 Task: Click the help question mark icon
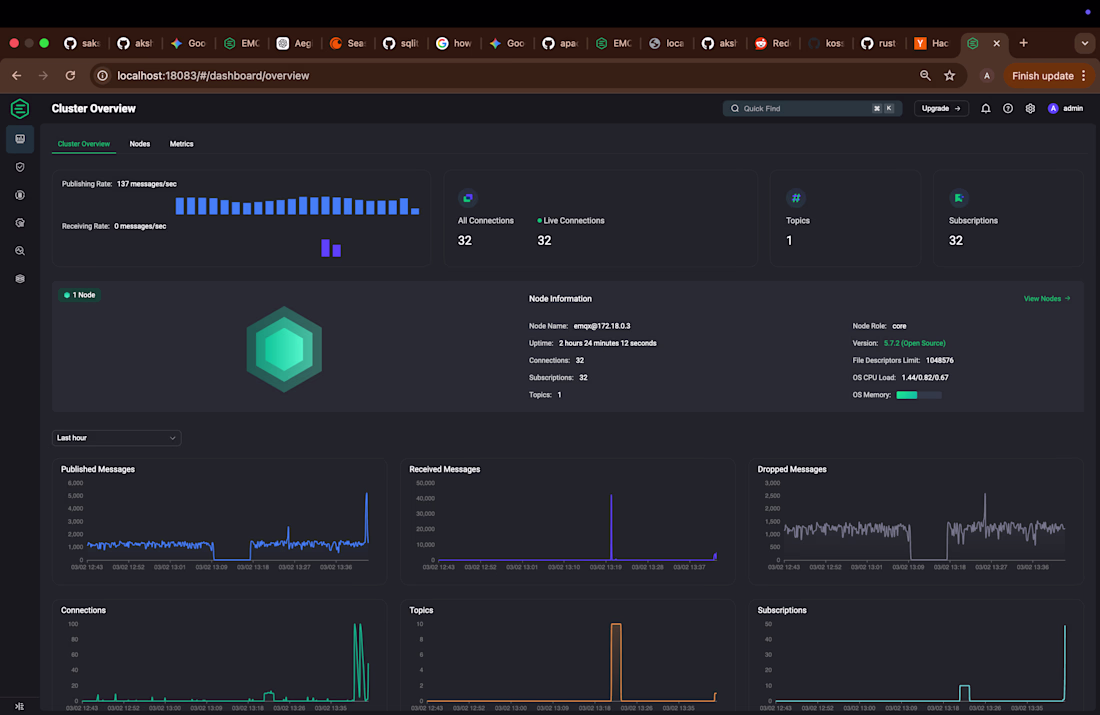[1008, 108]
